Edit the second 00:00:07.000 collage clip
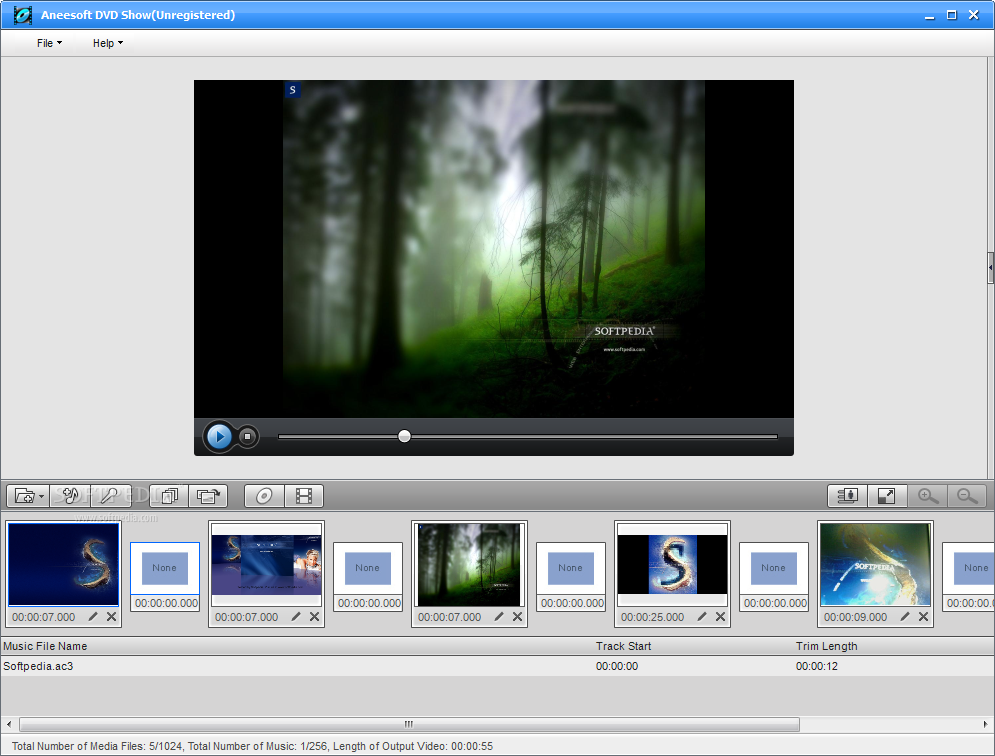 296,616
